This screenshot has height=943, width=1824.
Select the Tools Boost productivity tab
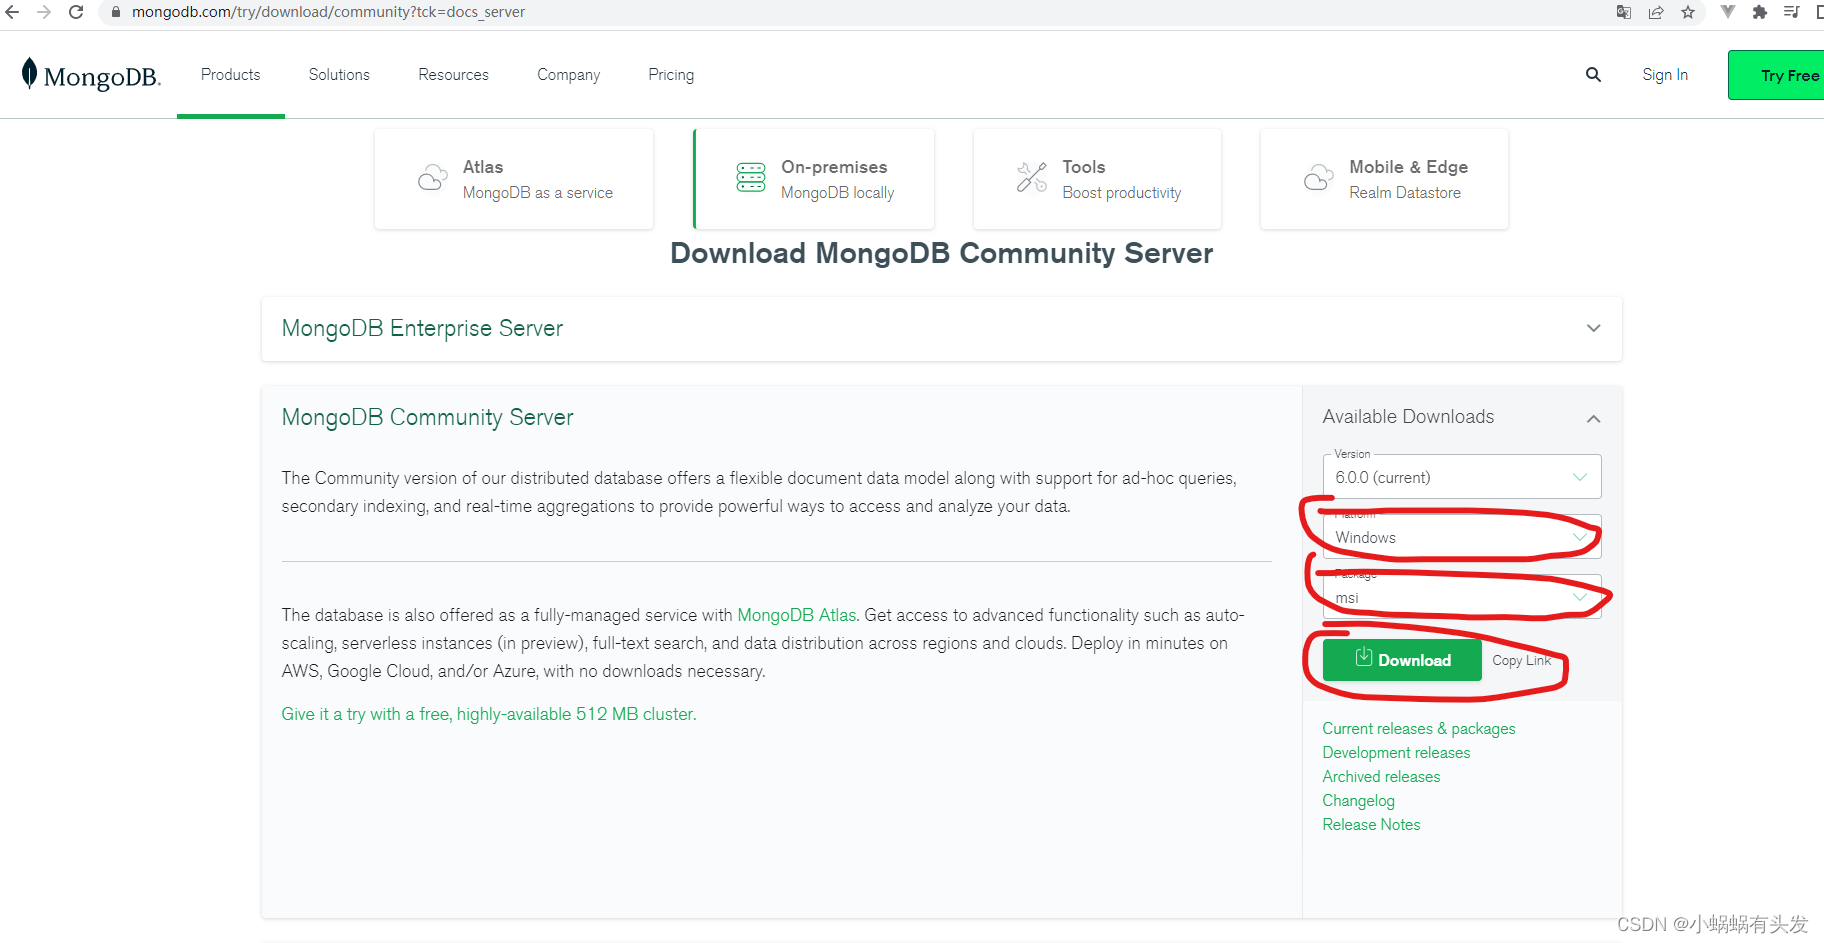pyautogui.click(x=1097, y=179)
